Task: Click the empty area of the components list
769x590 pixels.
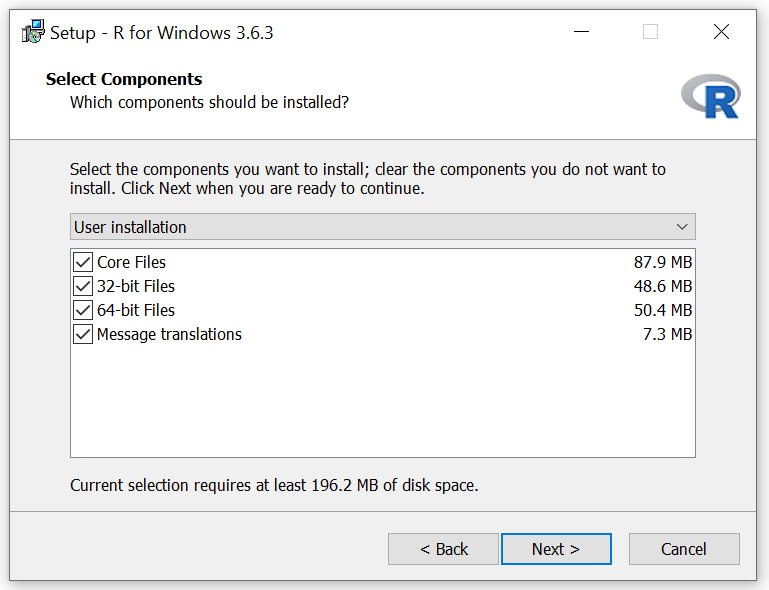Action: (383, 400)
